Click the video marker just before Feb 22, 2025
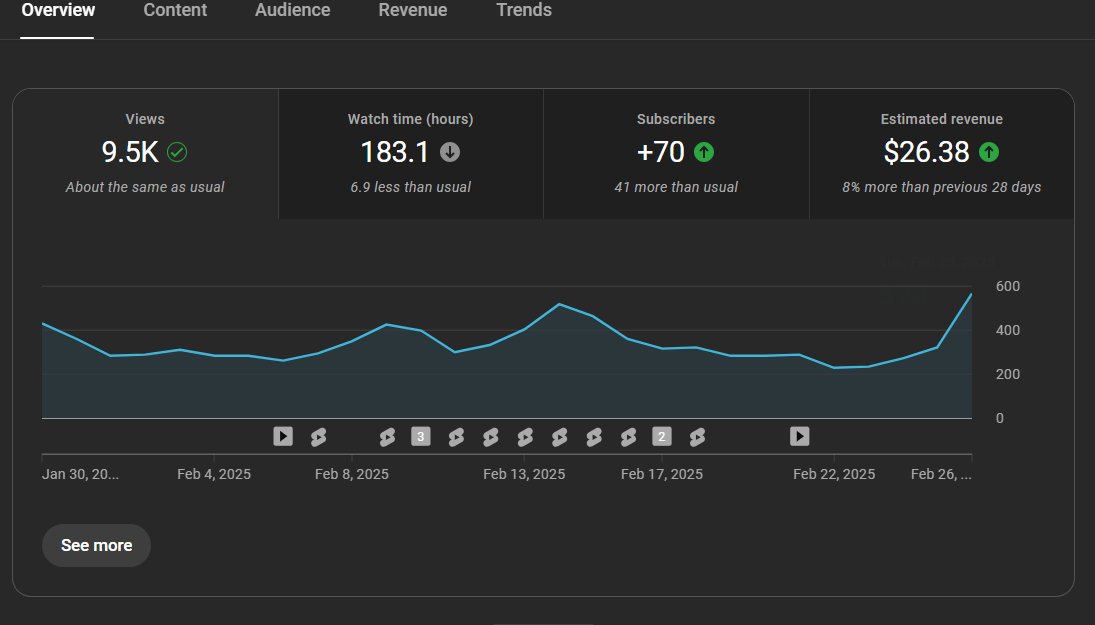This screenshot has height=625, width=1095. [800, 436]
